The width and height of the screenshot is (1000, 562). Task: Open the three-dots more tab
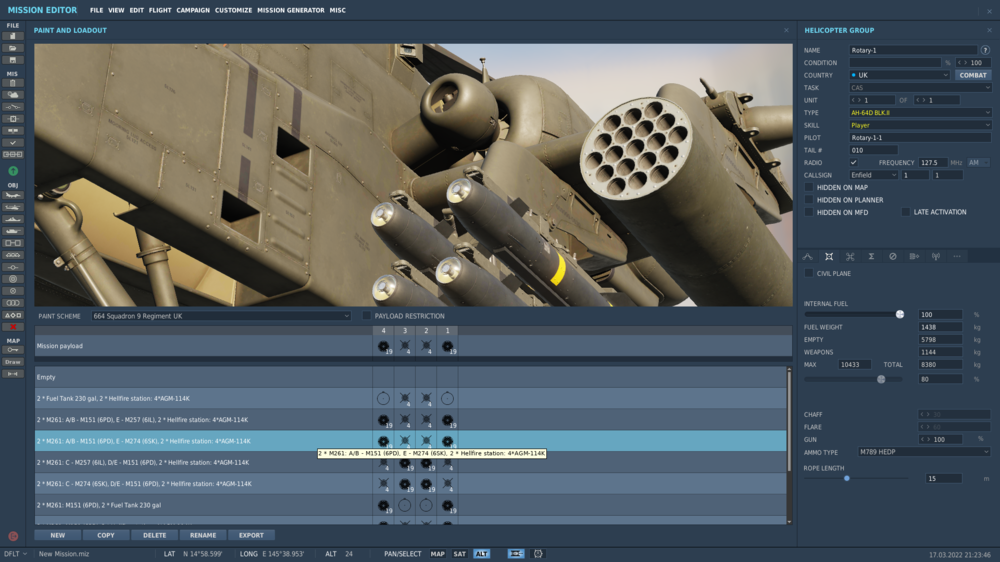957,256
